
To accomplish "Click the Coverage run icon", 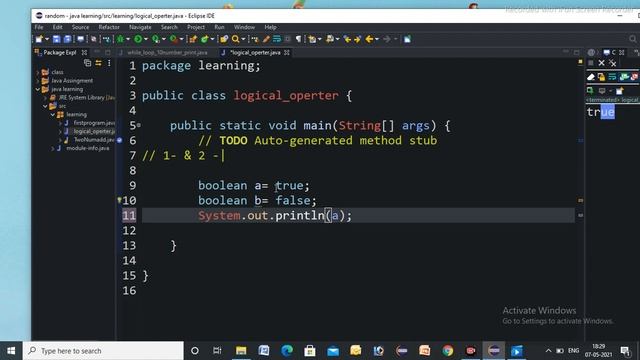I will click(156, 39).
